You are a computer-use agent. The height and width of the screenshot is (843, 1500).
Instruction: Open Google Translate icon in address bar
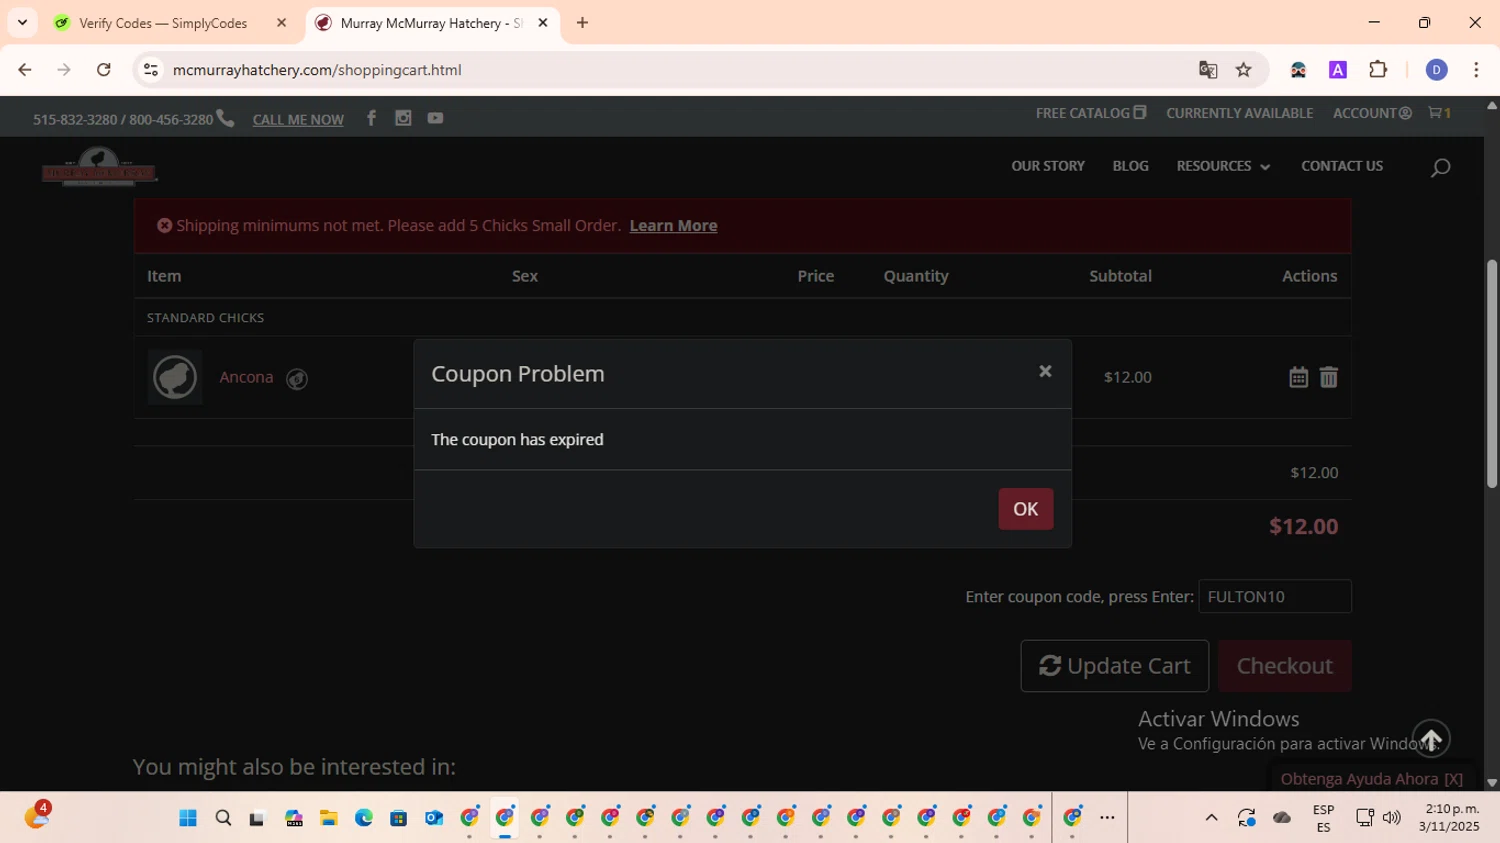[1208, 70]
